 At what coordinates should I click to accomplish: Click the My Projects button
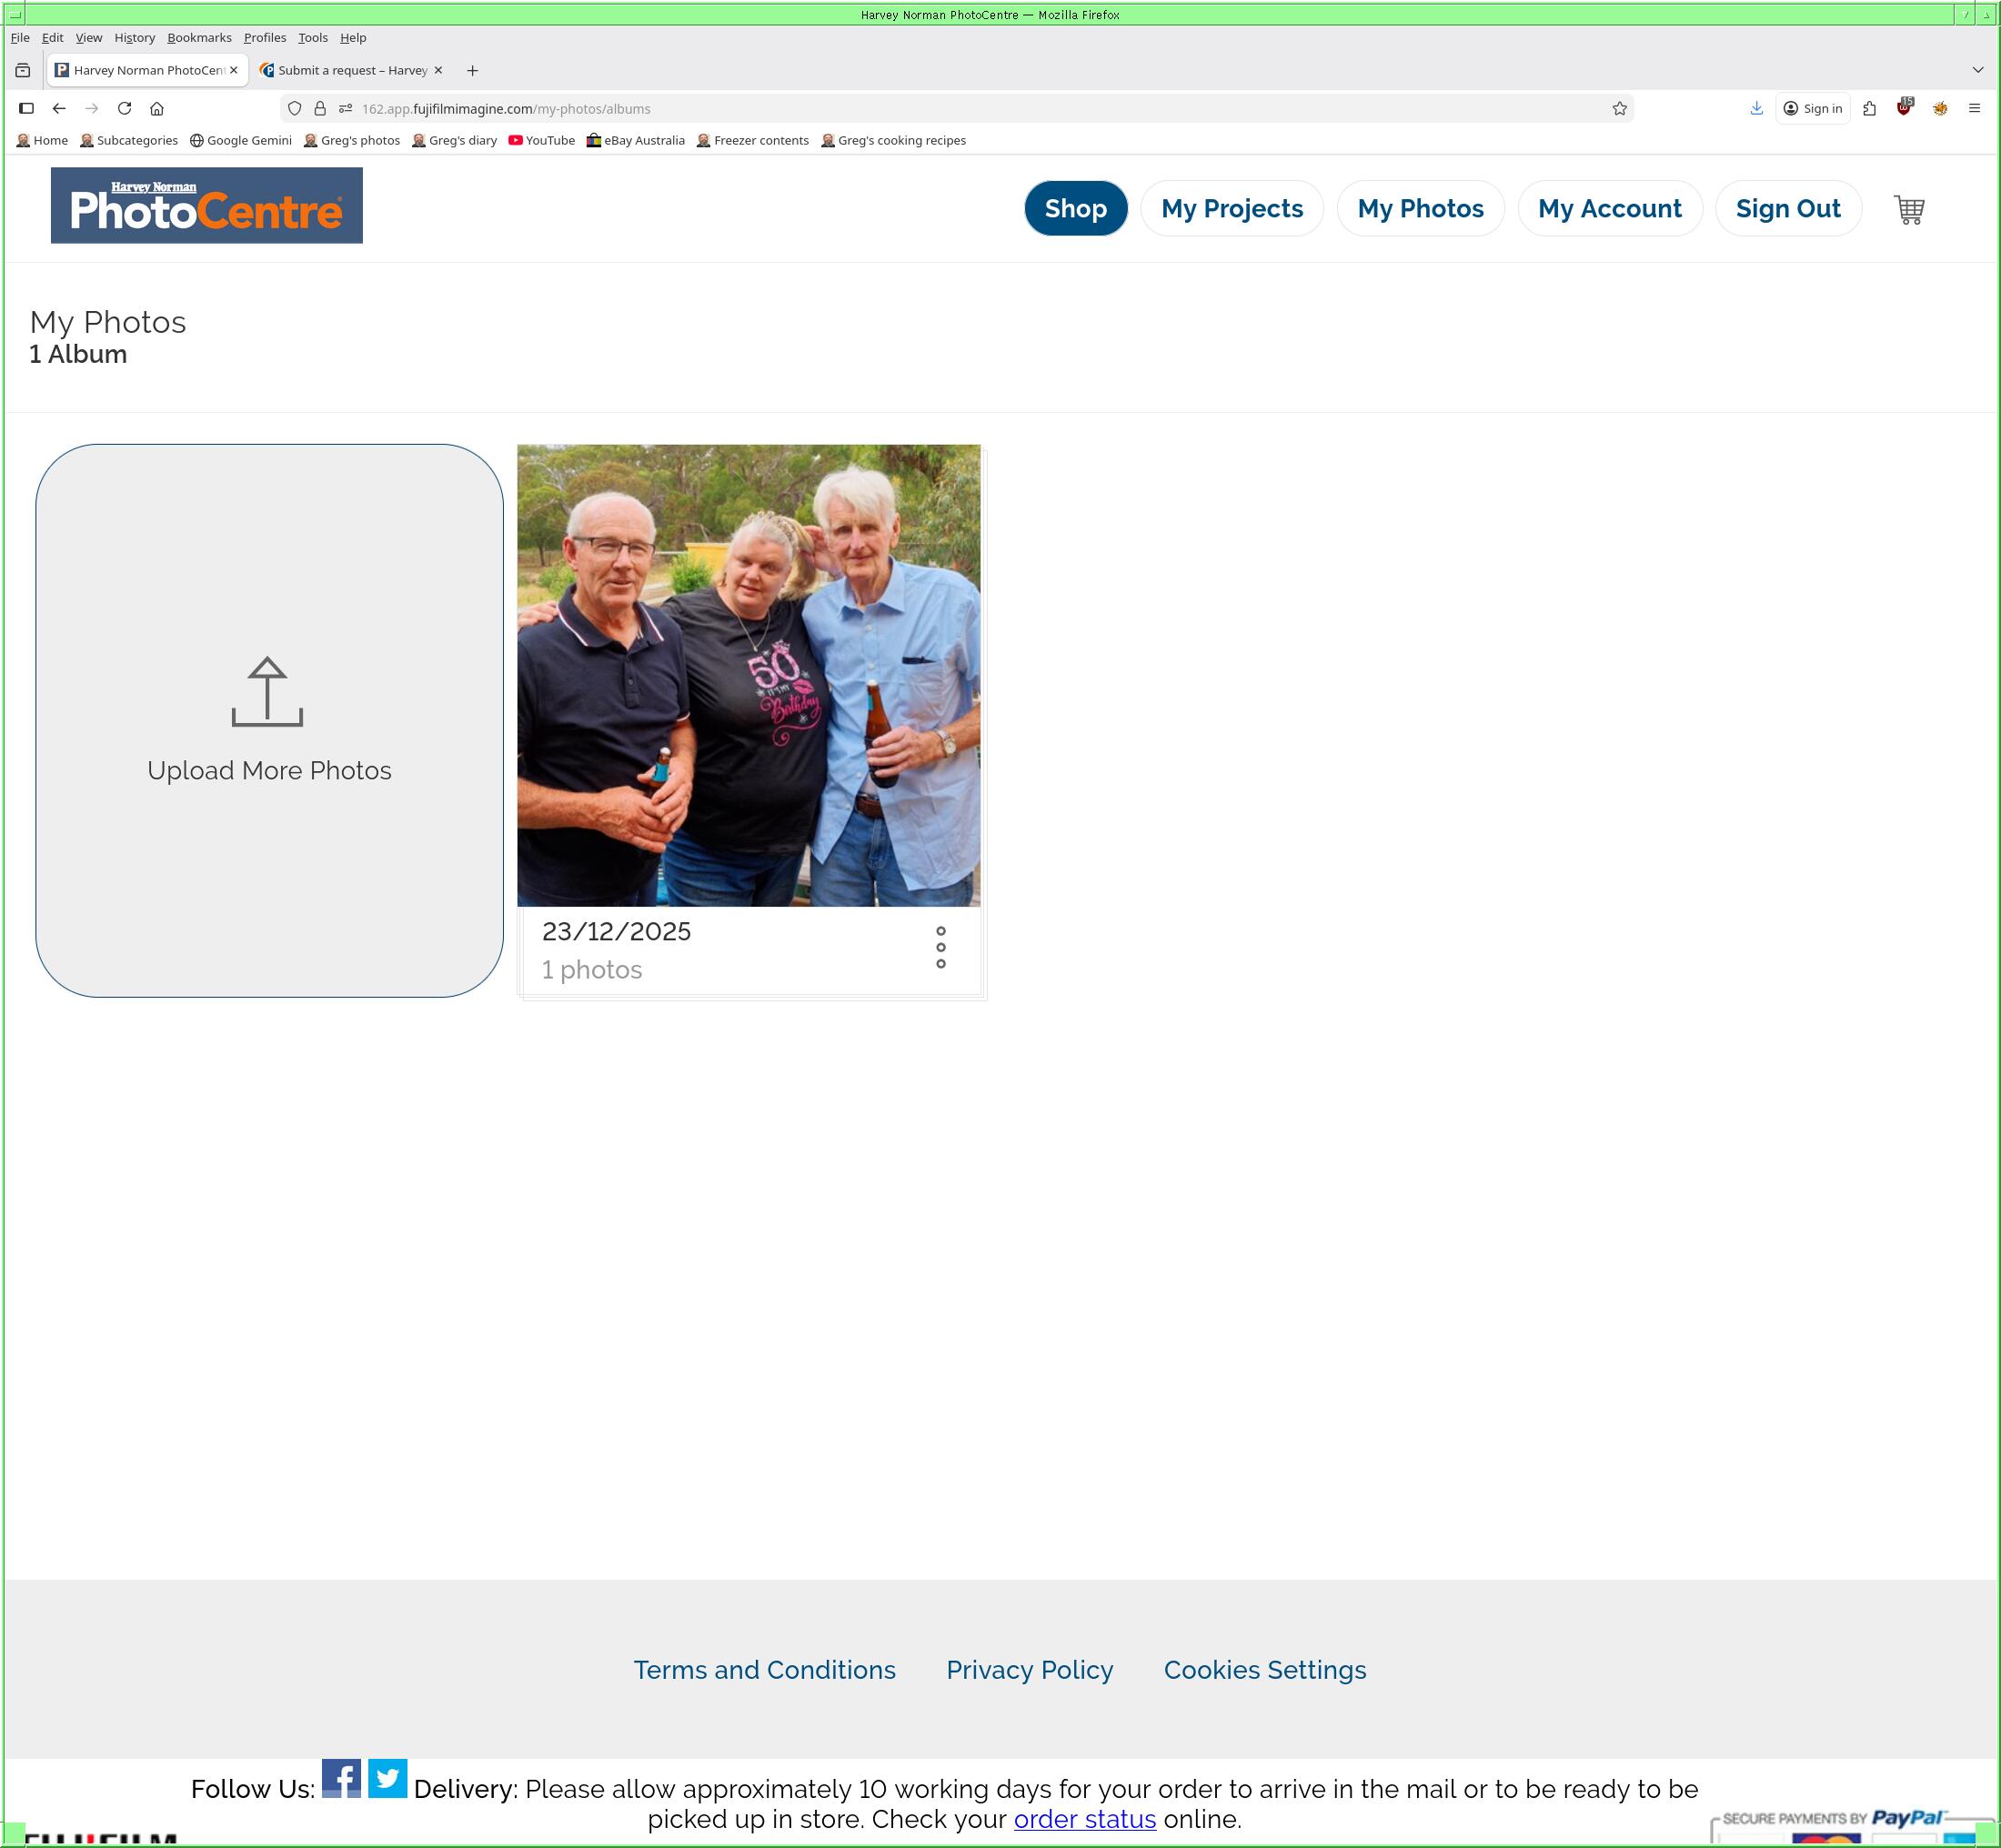(1231, 209)
